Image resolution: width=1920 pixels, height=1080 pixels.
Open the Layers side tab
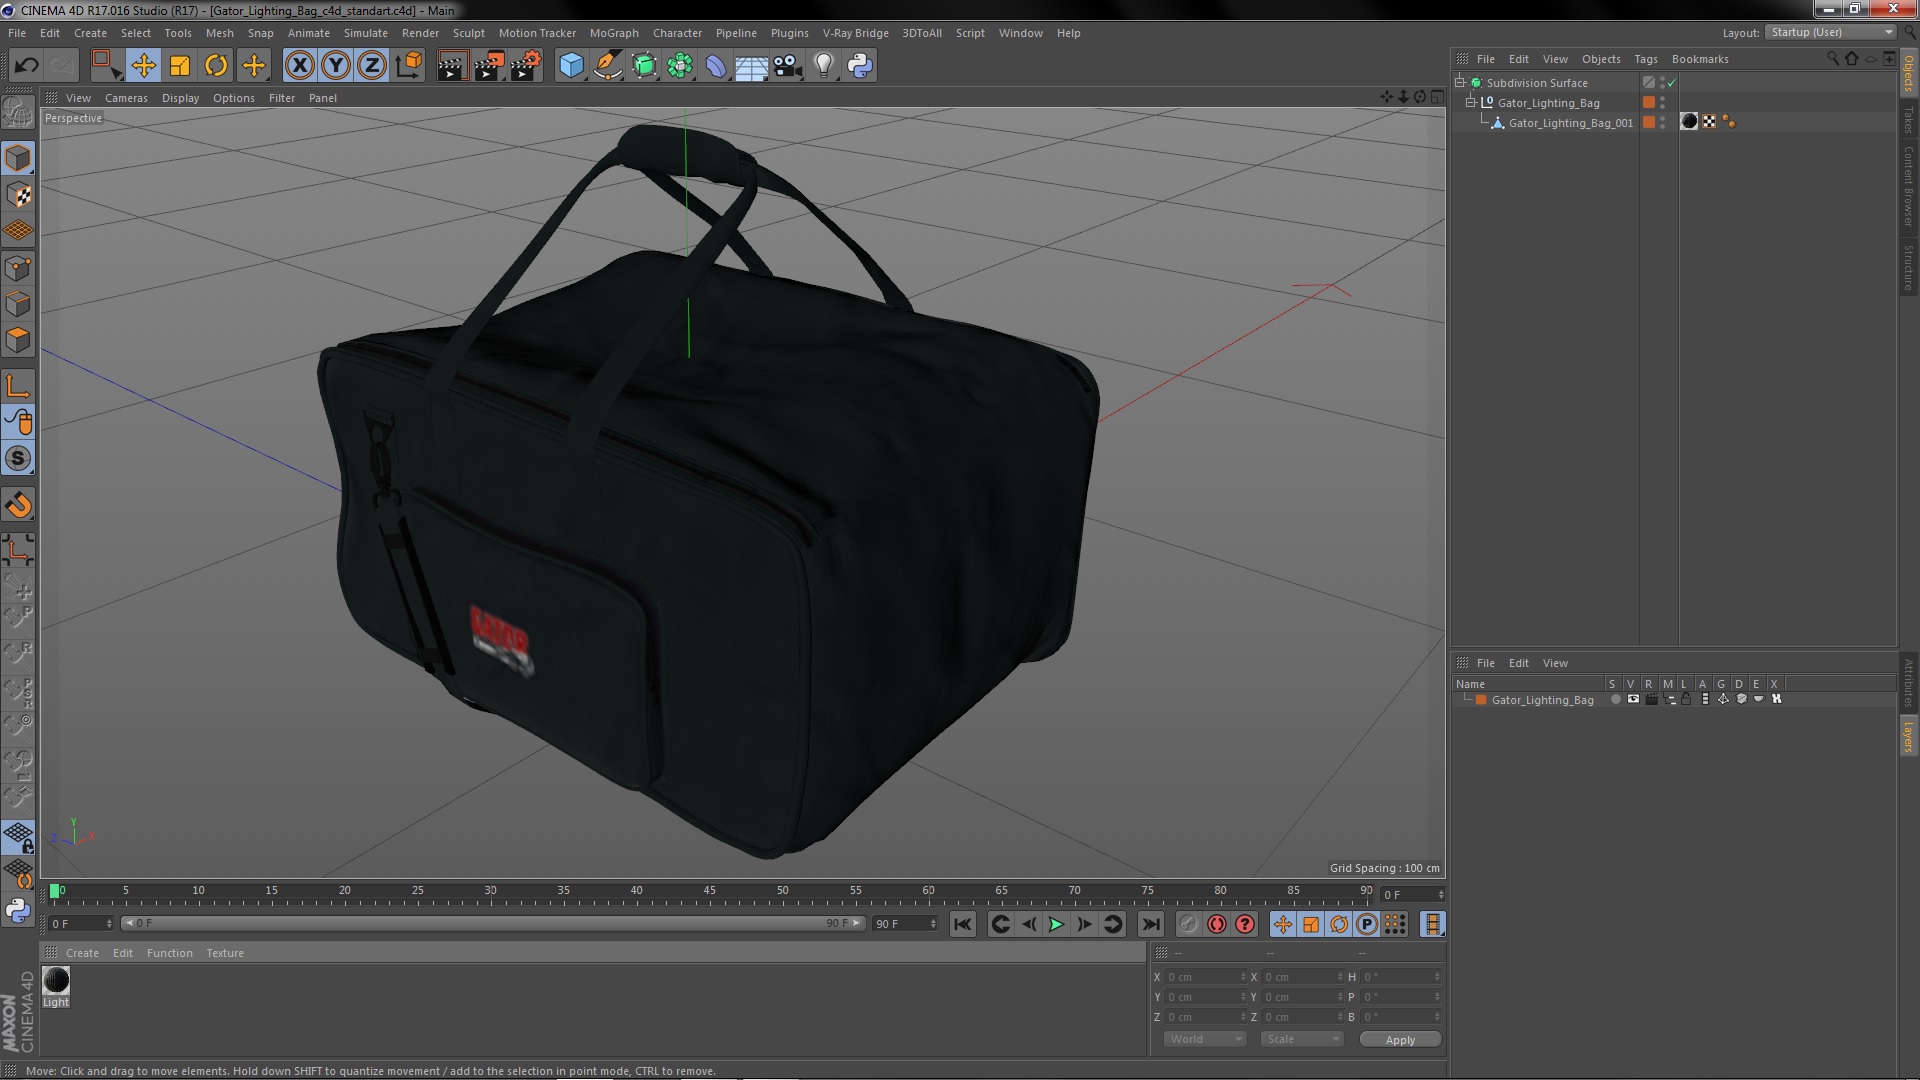(1908, 736)
